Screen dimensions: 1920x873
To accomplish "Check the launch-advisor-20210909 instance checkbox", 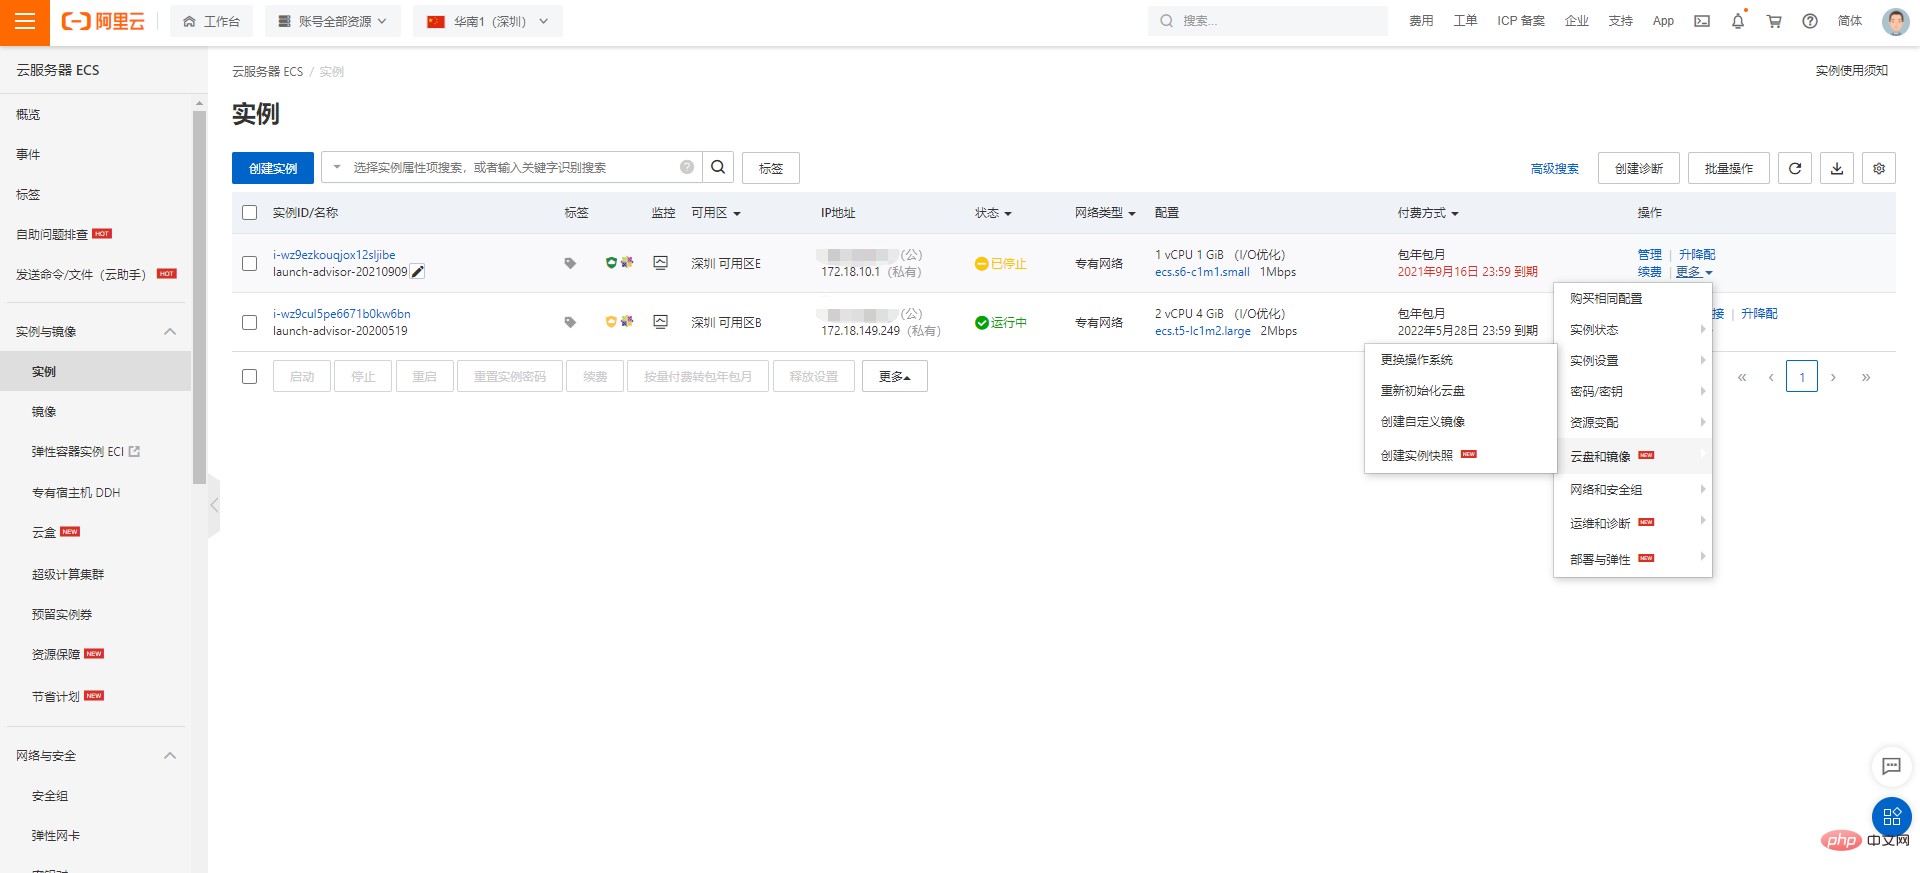I will [250, 263].
